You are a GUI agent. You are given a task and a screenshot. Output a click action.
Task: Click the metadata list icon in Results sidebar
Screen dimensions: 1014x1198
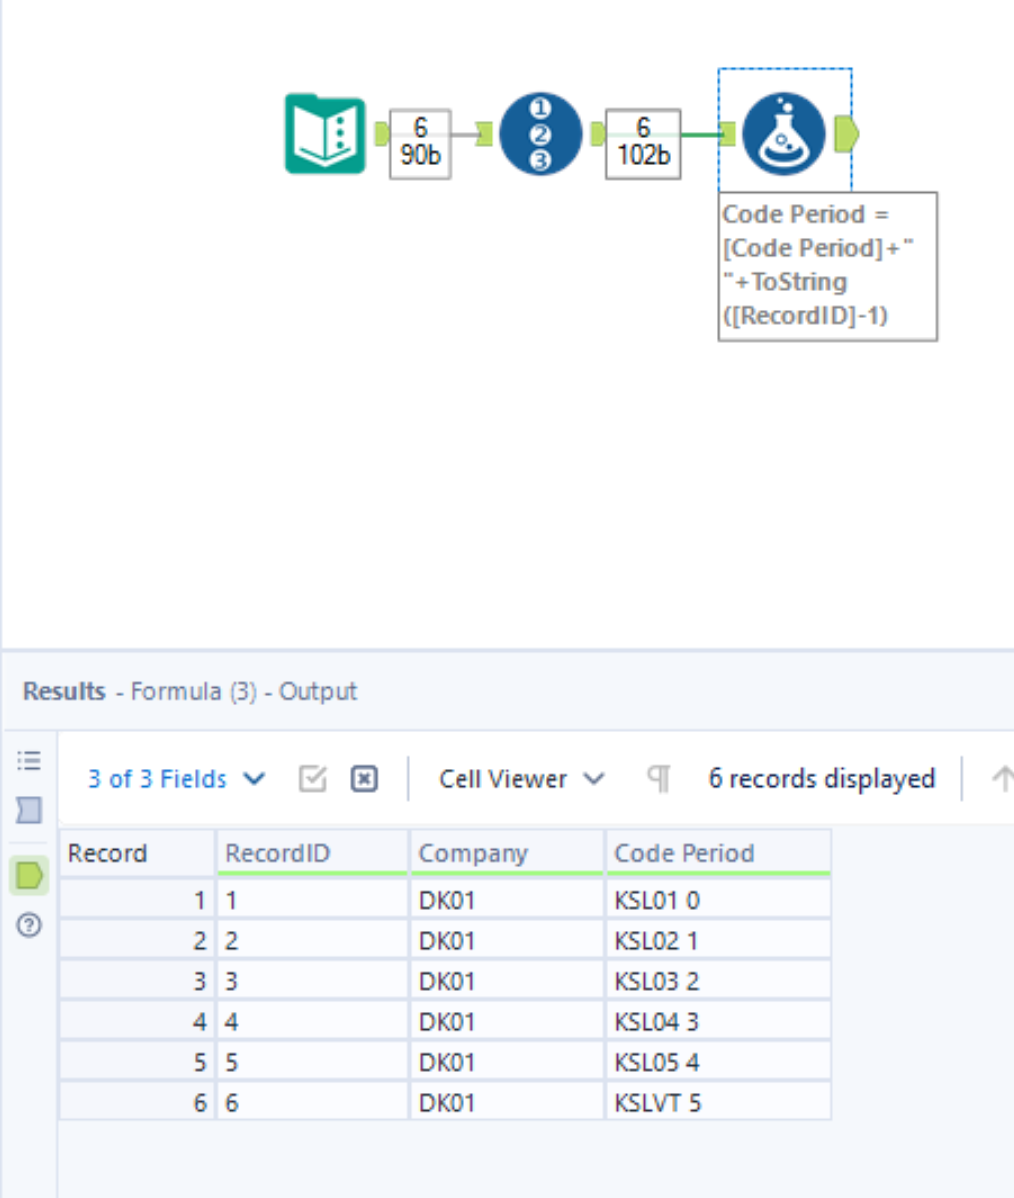point(29,760)
